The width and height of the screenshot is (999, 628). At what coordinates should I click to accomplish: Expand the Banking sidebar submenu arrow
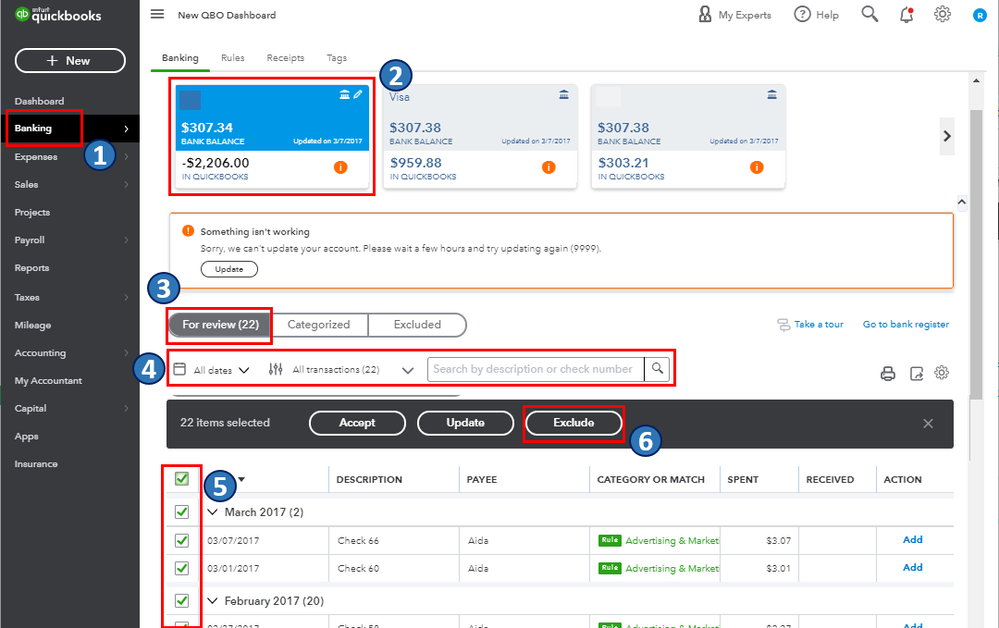[x=126, y=129]
